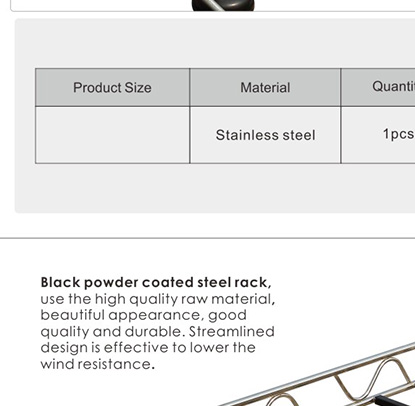Select the Material column header
The width and height of the screenshot is (415, 406).
pyautogui.click(x=265, y=87)
